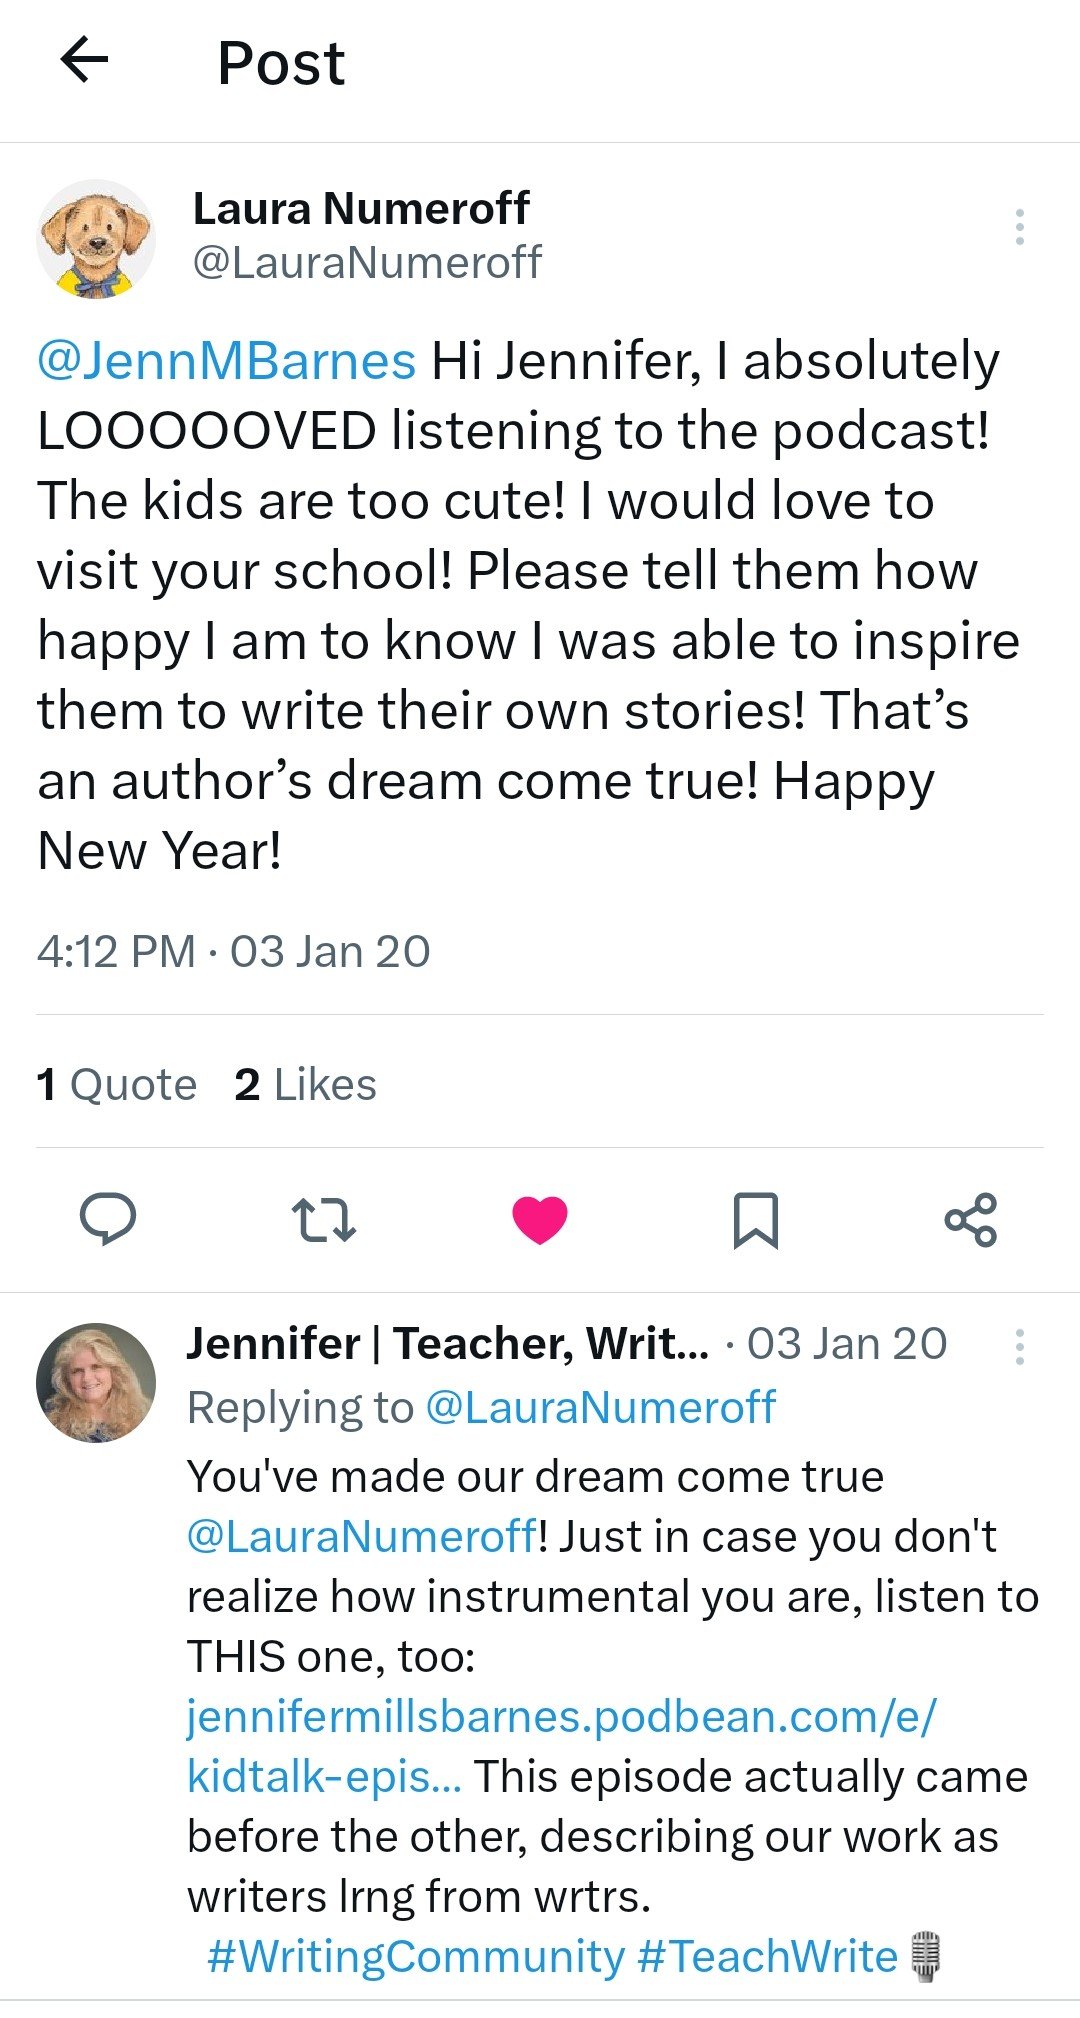Tap the back arrow icon
The image size is (1080, 2018).
[84, 60]
